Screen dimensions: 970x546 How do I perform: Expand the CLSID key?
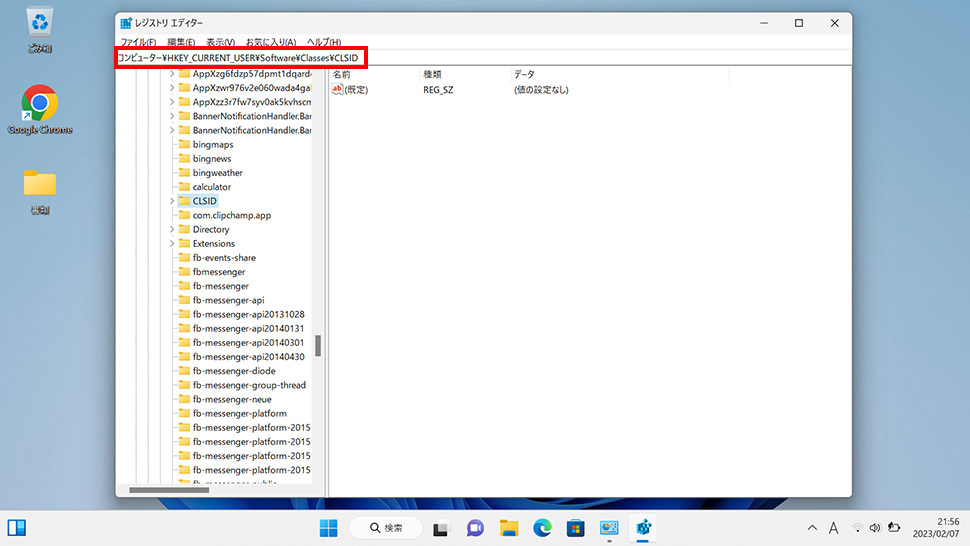point(172,201)
